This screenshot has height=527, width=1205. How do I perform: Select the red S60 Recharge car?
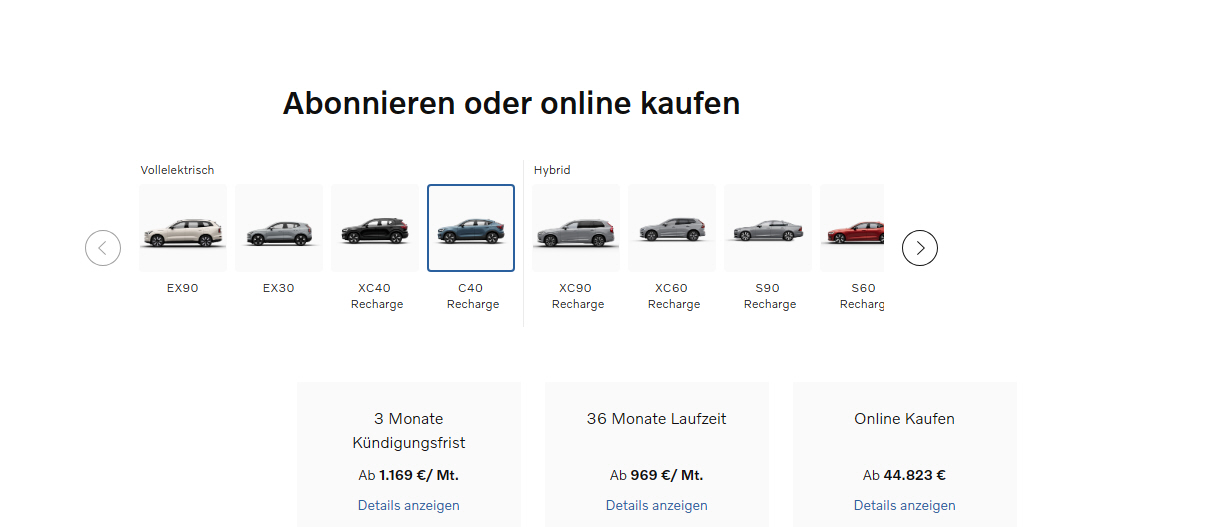[852, 228]
